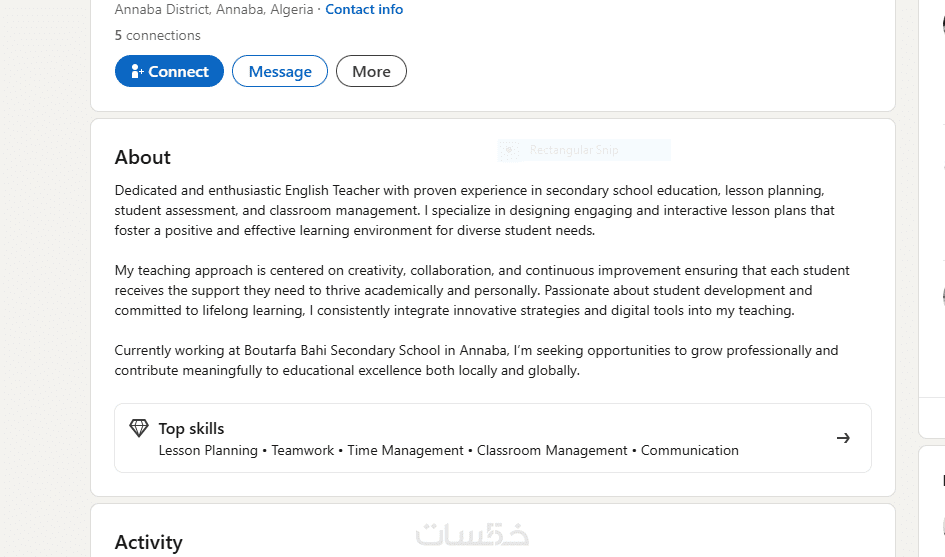Click the right arrow in Top skills
The width and height of the screenshot is (945, 557).
pos(843,438)
